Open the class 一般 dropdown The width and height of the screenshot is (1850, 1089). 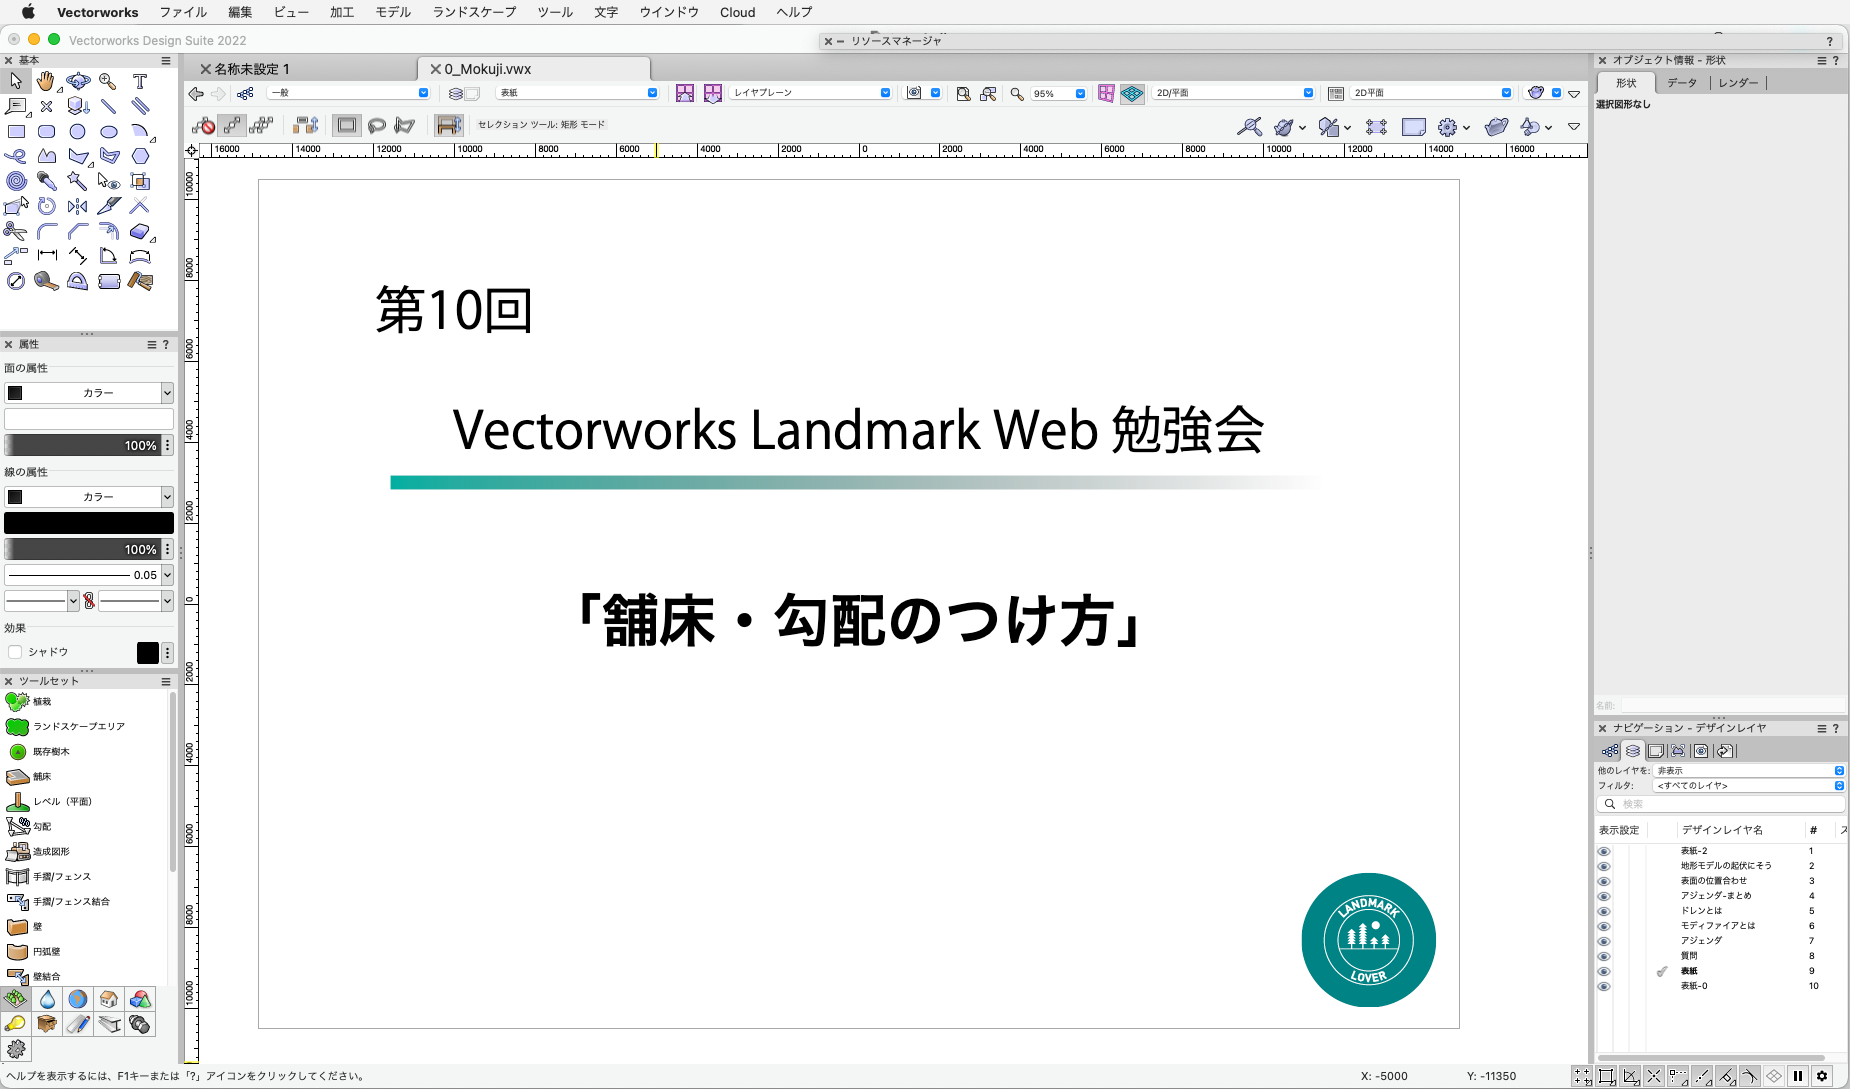[349, 93]
